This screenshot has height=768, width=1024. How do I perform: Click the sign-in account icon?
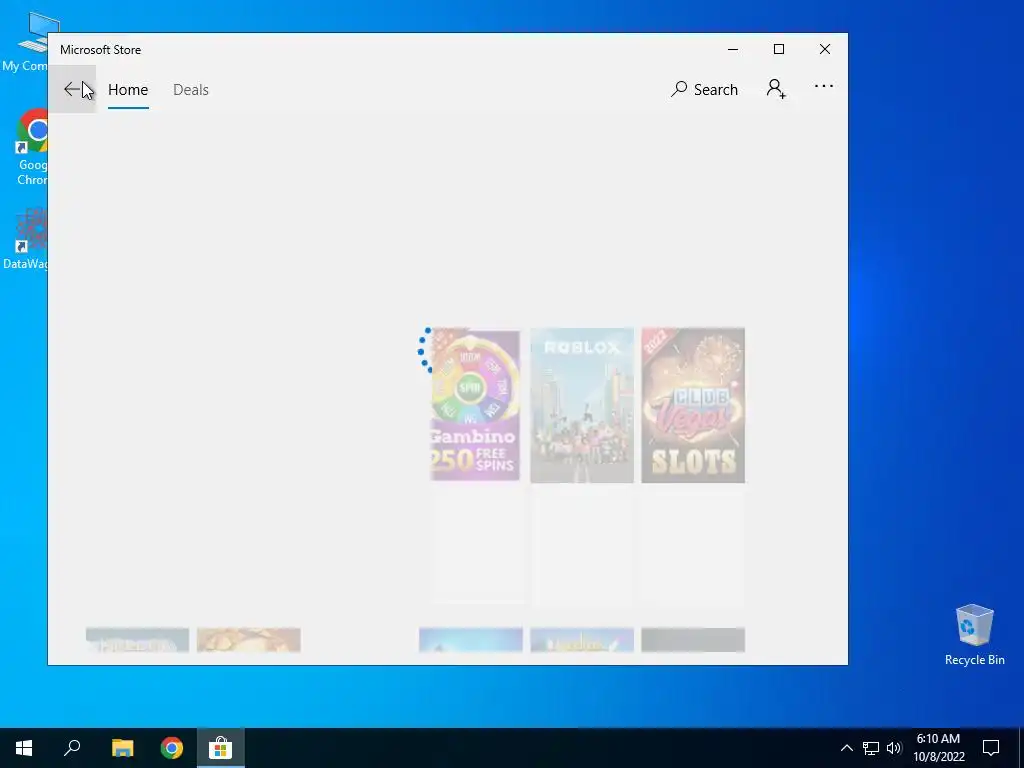[x=776, y=89]
